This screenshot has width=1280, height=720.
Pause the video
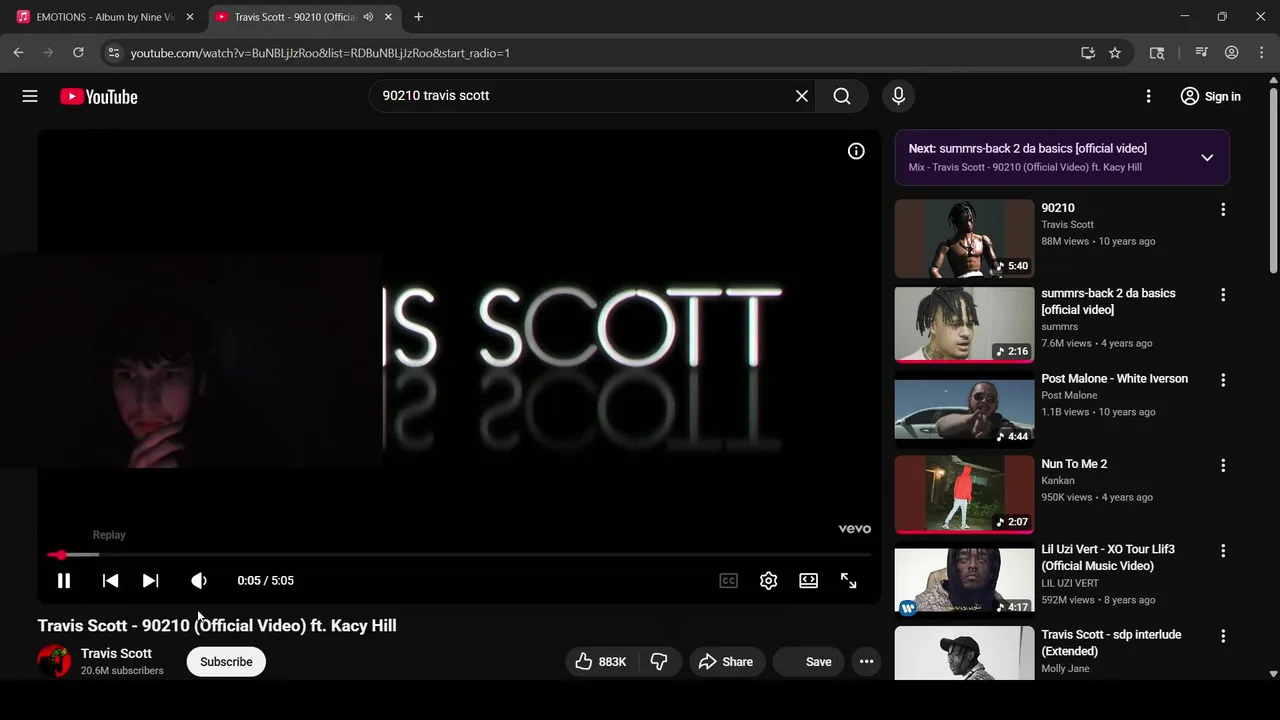[63, 581]
